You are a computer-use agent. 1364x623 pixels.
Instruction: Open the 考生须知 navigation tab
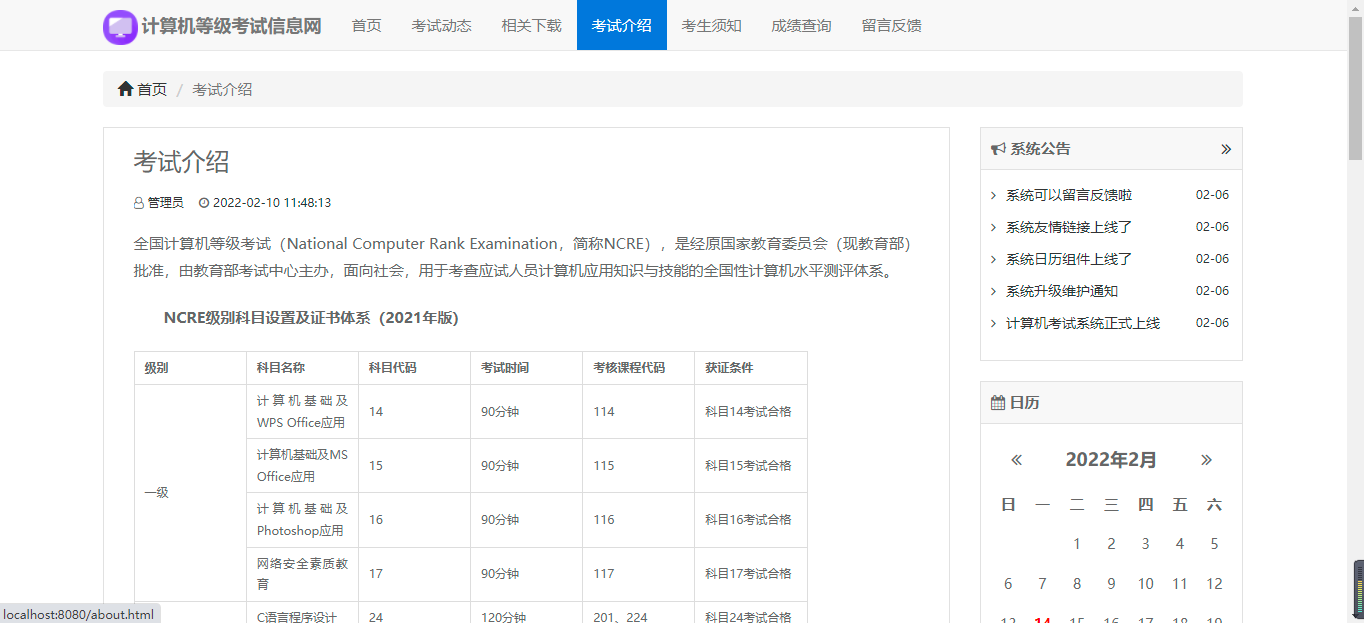(x=711, y=25)
